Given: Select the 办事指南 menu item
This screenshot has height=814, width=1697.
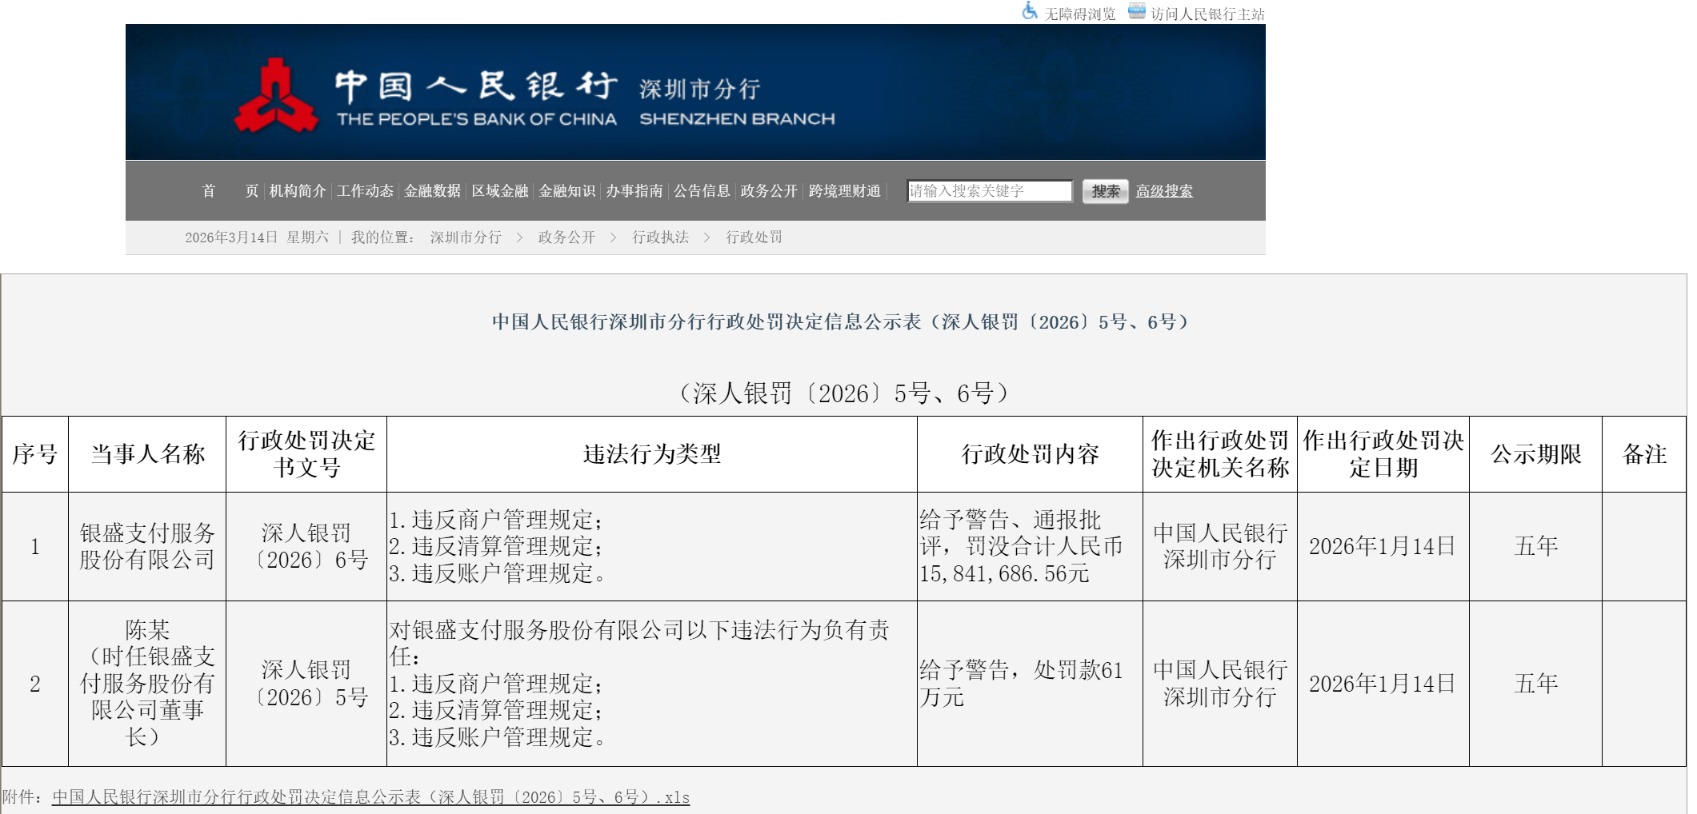Looking at the screenshot, I should [x=634, y=191].
